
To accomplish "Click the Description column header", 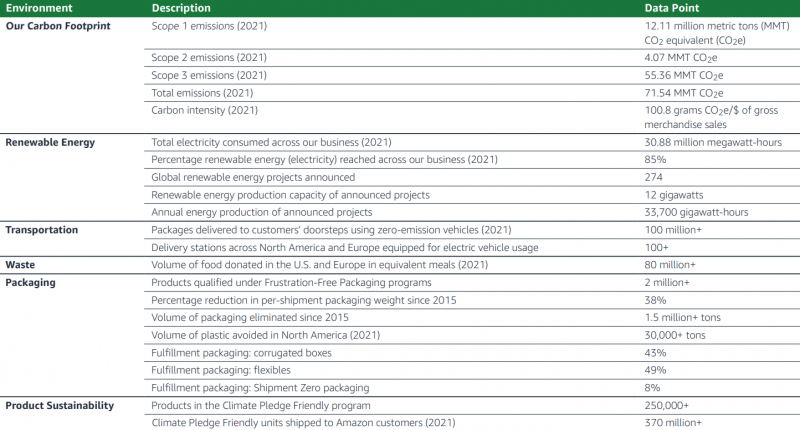I will point(181,8).
